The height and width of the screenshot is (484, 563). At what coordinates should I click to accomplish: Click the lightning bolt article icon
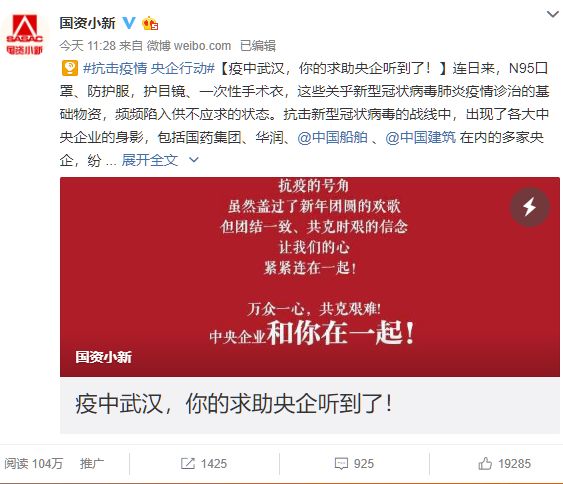(530, 207)
